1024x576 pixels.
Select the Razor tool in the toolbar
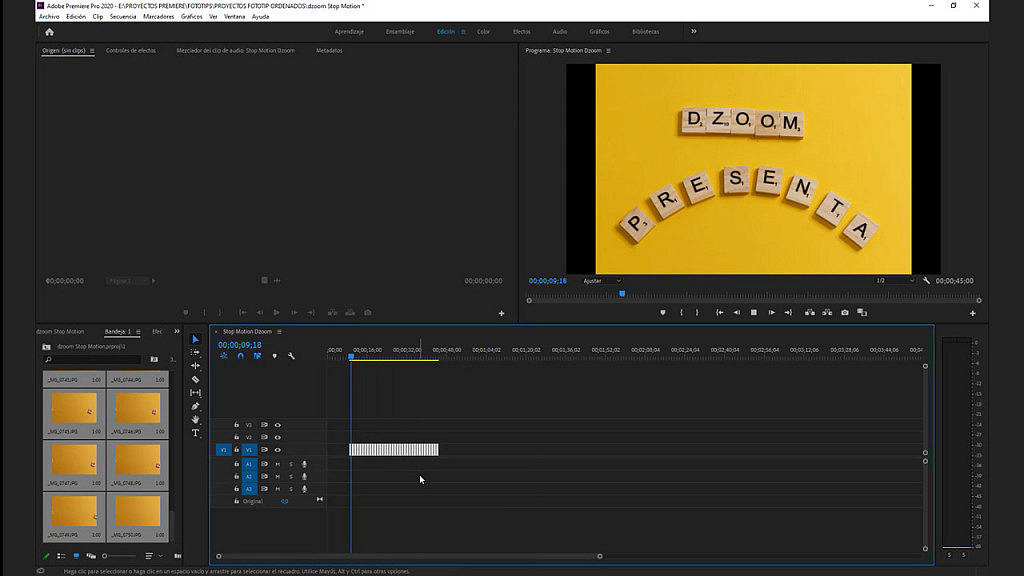point(195,379)
